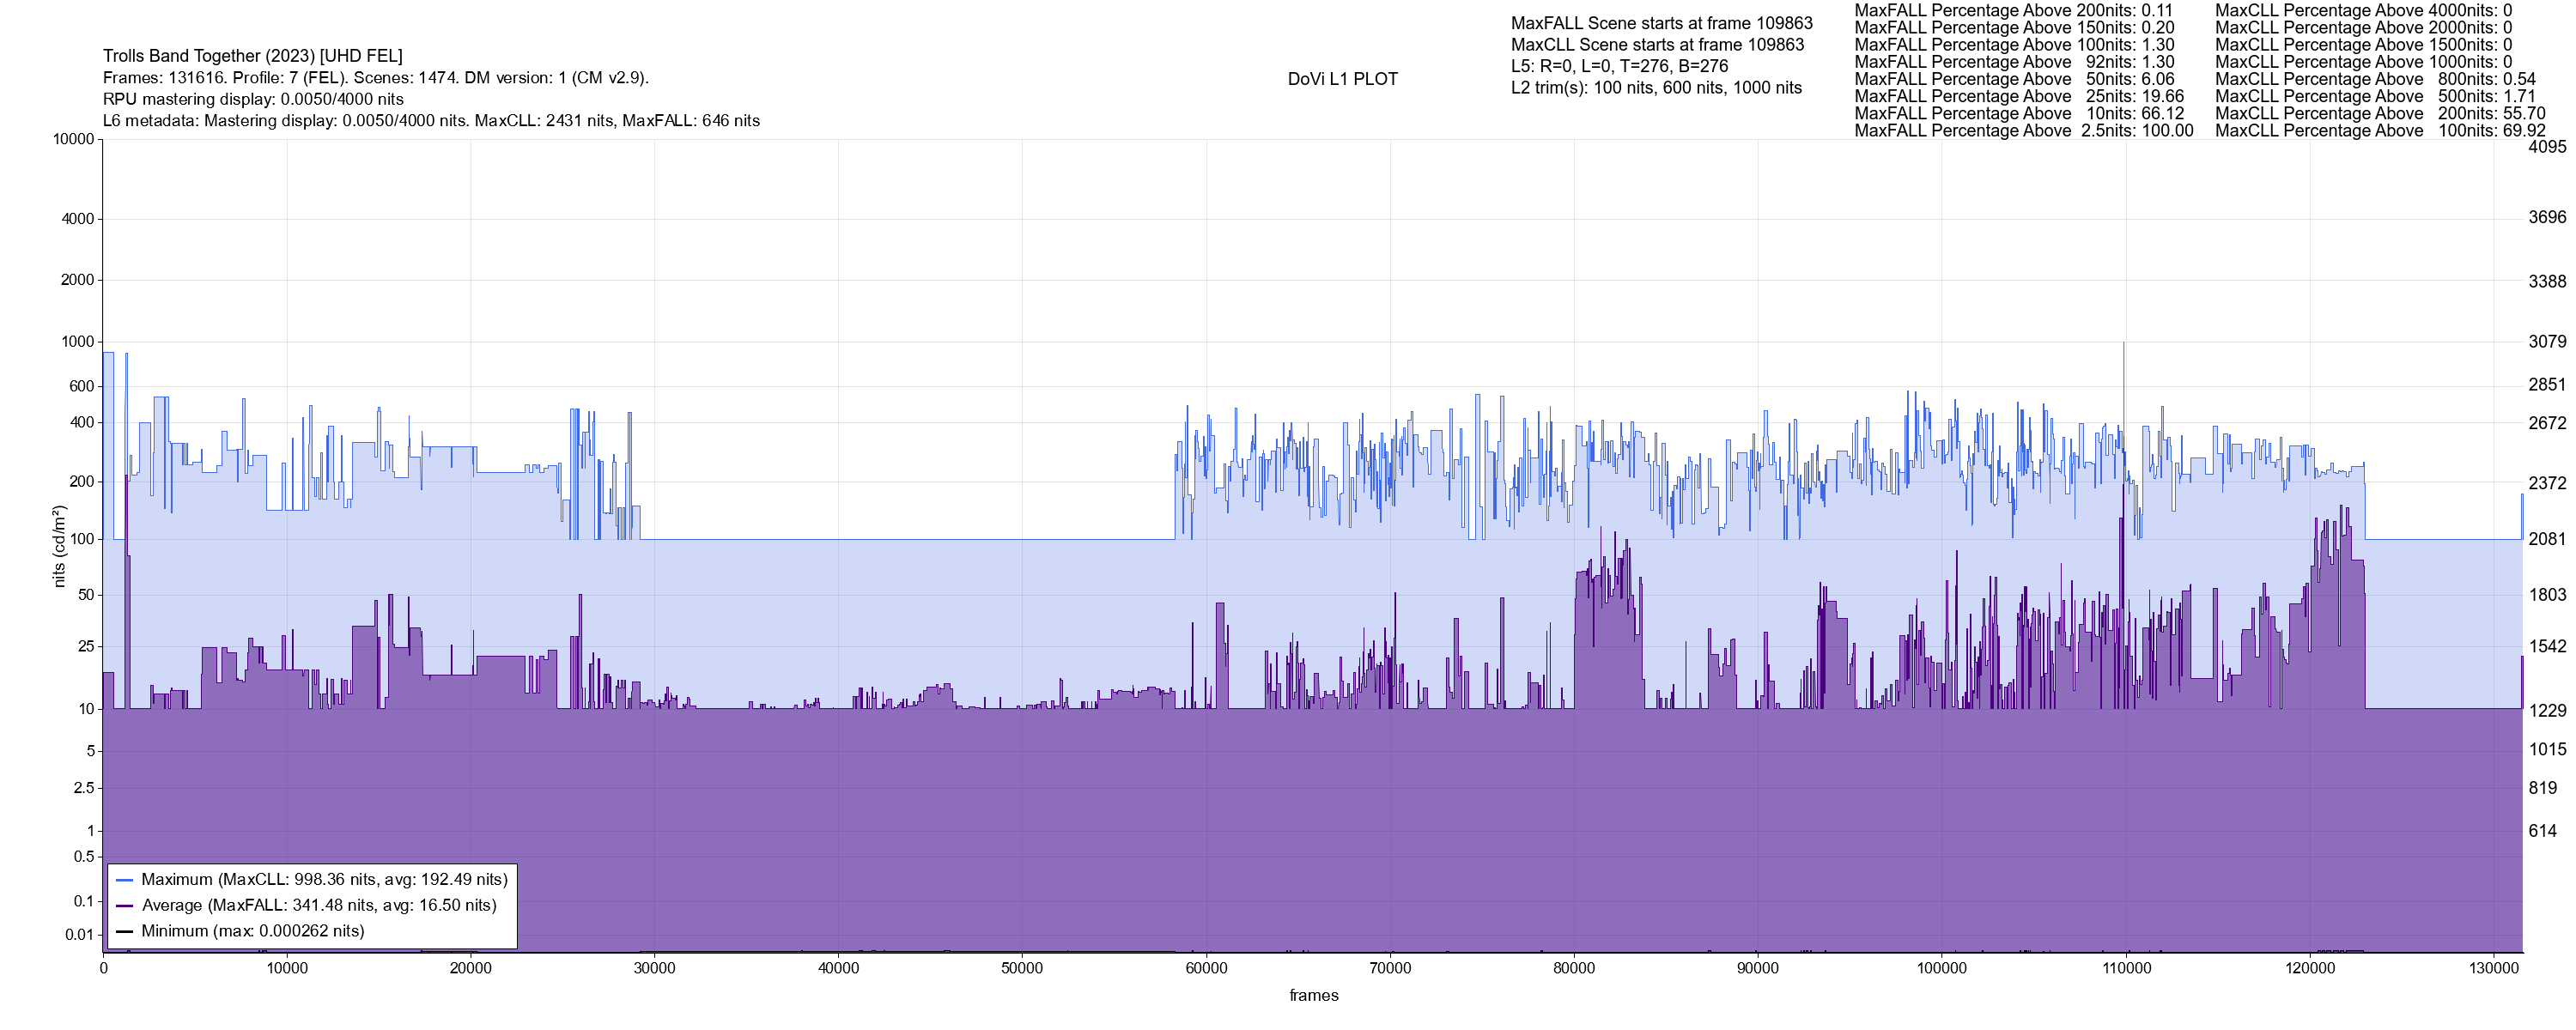Click the 10000 y-axis top tick label
Screen dimensions: 2576x1030
click(x=73, y=139)
